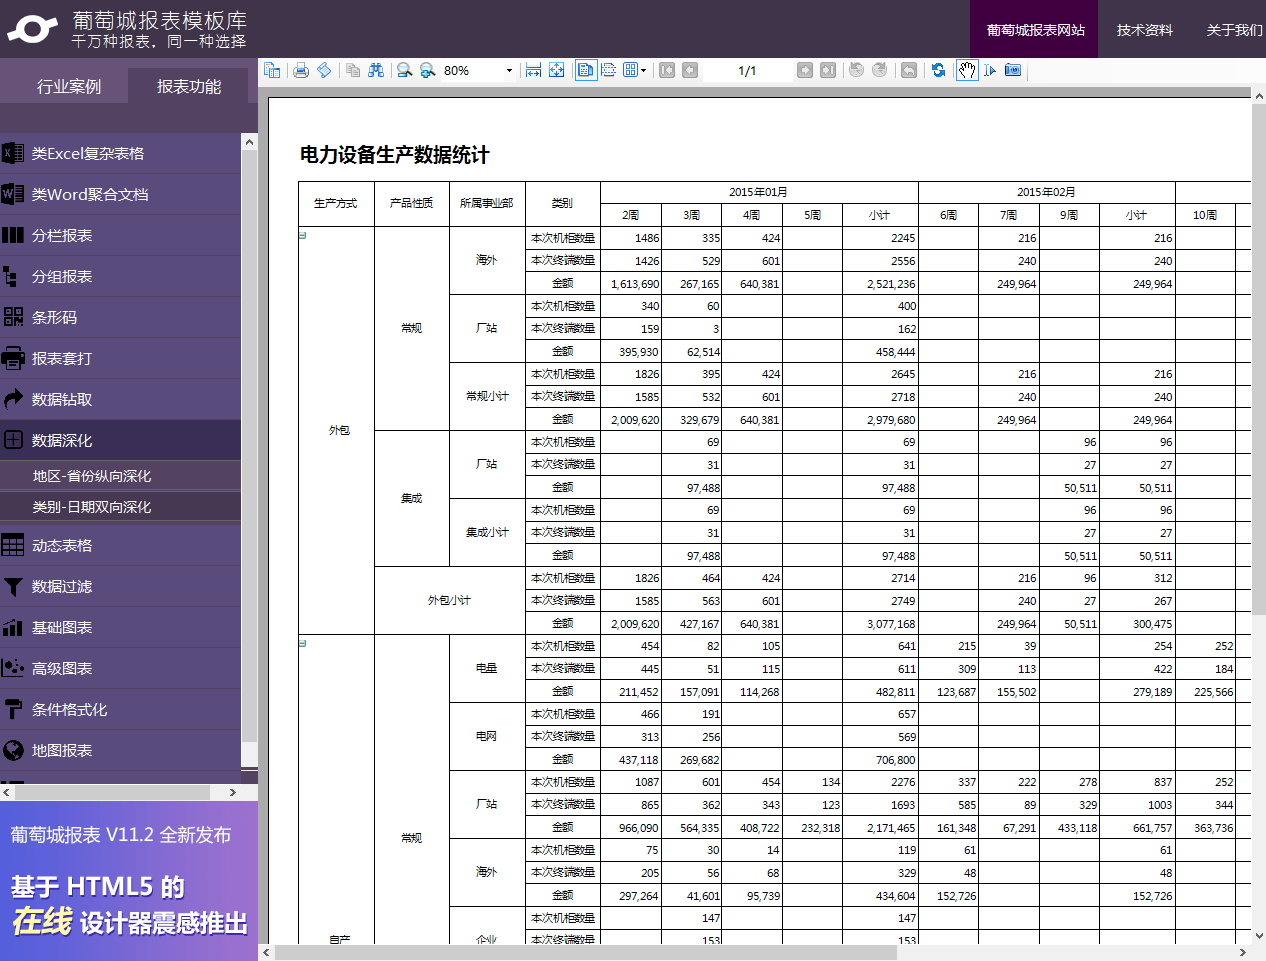1266x961 pixels.
Task: Click the GrapeCity logo in header
Action: 32,29
